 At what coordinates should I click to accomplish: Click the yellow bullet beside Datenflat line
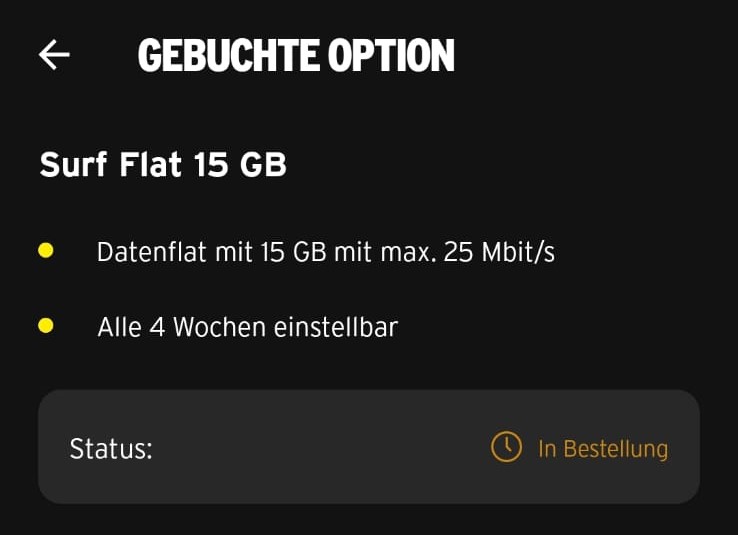tap(45, 251)
